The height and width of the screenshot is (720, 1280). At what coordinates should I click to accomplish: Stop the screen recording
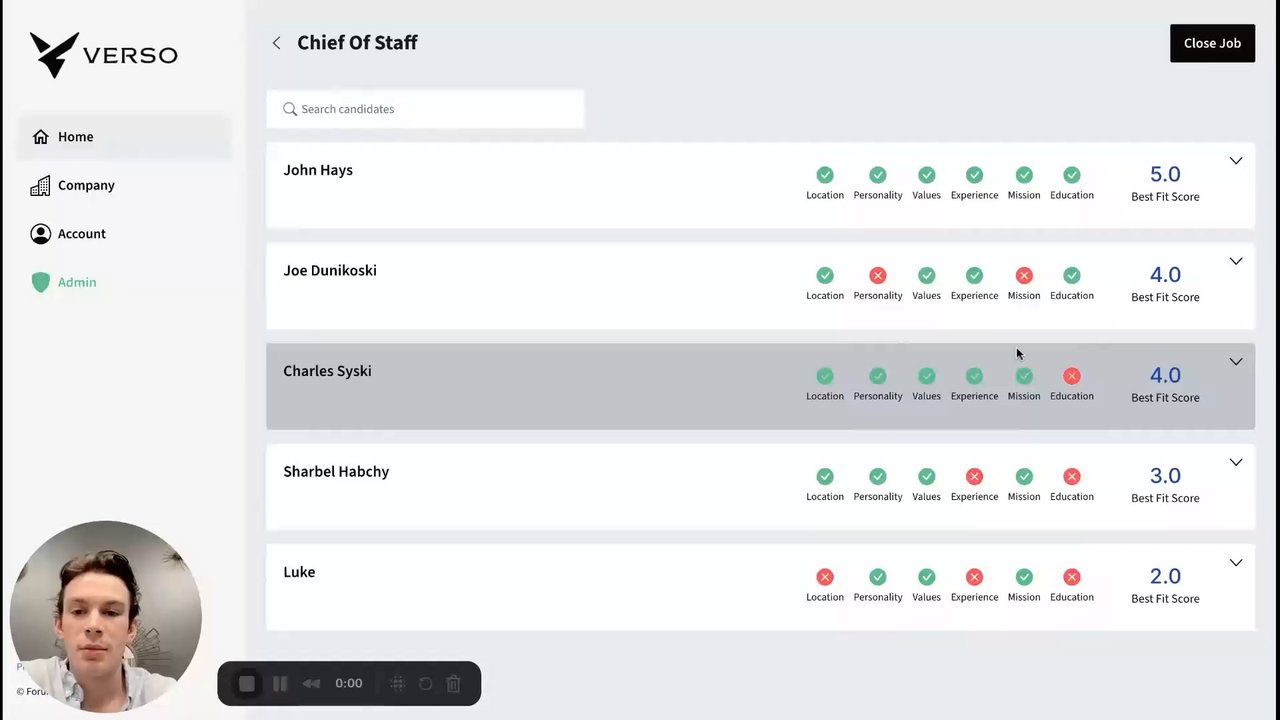pos(247,684)
